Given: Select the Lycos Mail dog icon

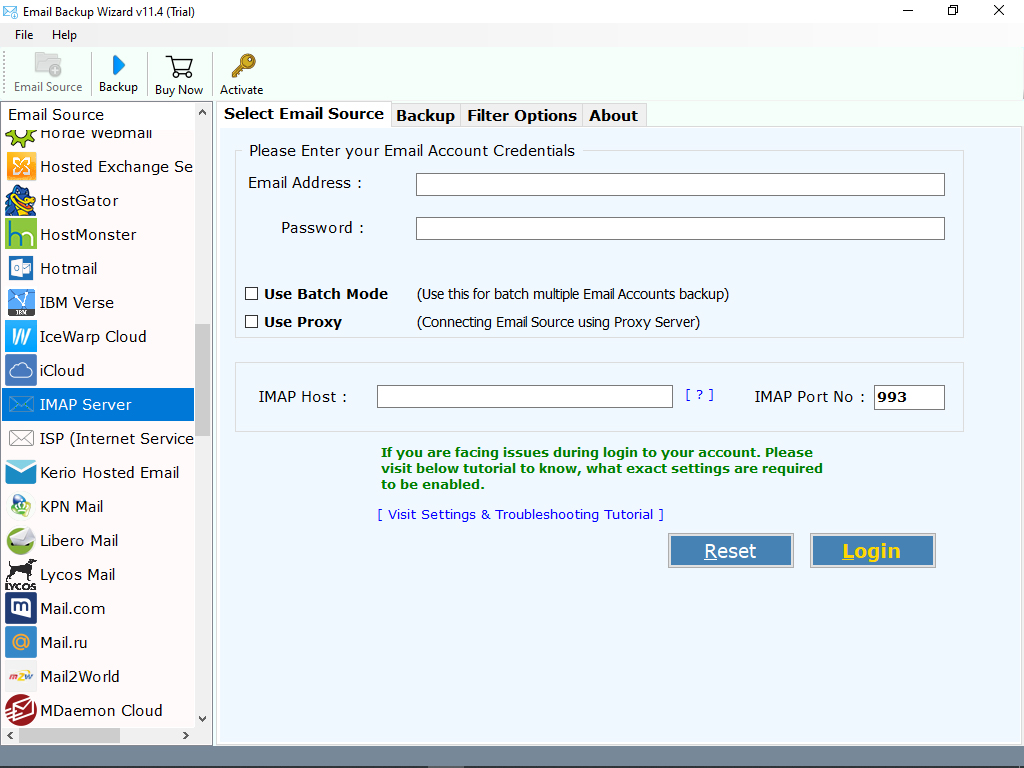Looking at the screenshot, I should [x=21, y=575].
